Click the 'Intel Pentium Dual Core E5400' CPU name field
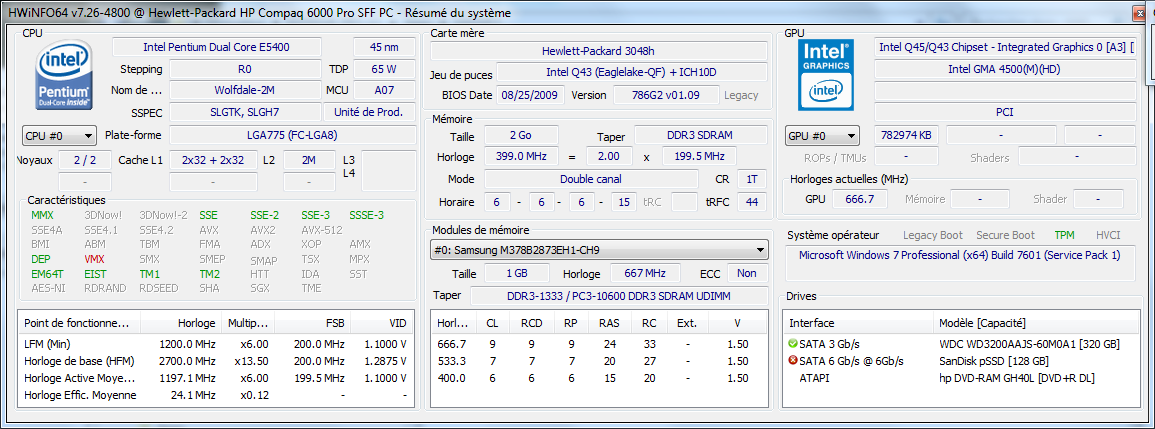 pos(217,47)
